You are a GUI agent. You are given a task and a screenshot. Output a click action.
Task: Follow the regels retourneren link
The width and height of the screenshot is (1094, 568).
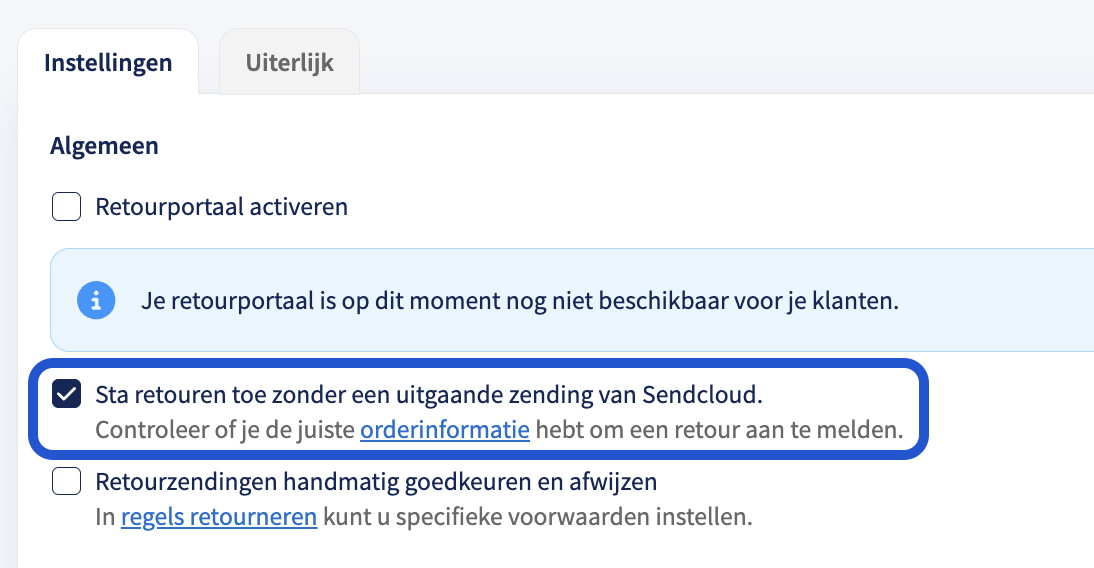[x=219, y=516]
